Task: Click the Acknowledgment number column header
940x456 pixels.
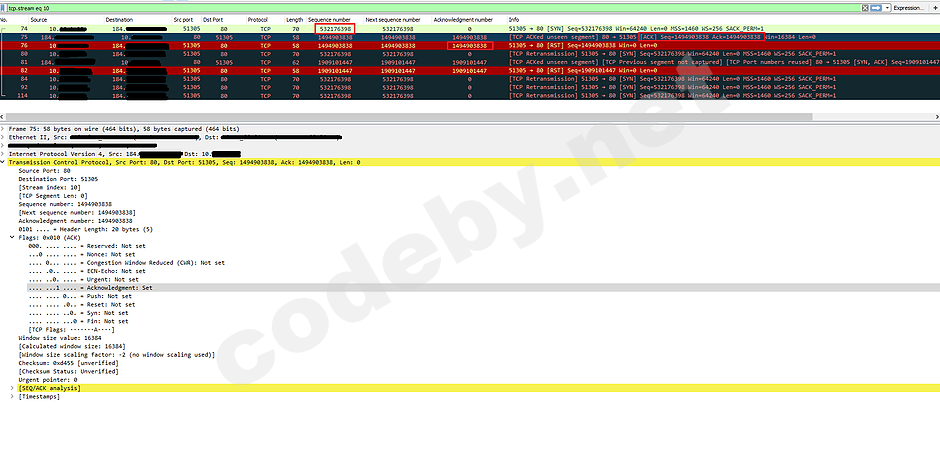Action: pyautogui.click(x=463, y=20)
